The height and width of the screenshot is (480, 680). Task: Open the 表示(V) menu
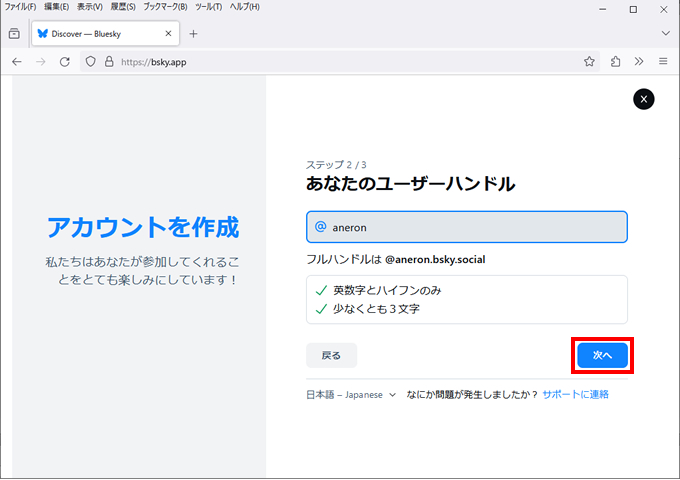(90, 7)
